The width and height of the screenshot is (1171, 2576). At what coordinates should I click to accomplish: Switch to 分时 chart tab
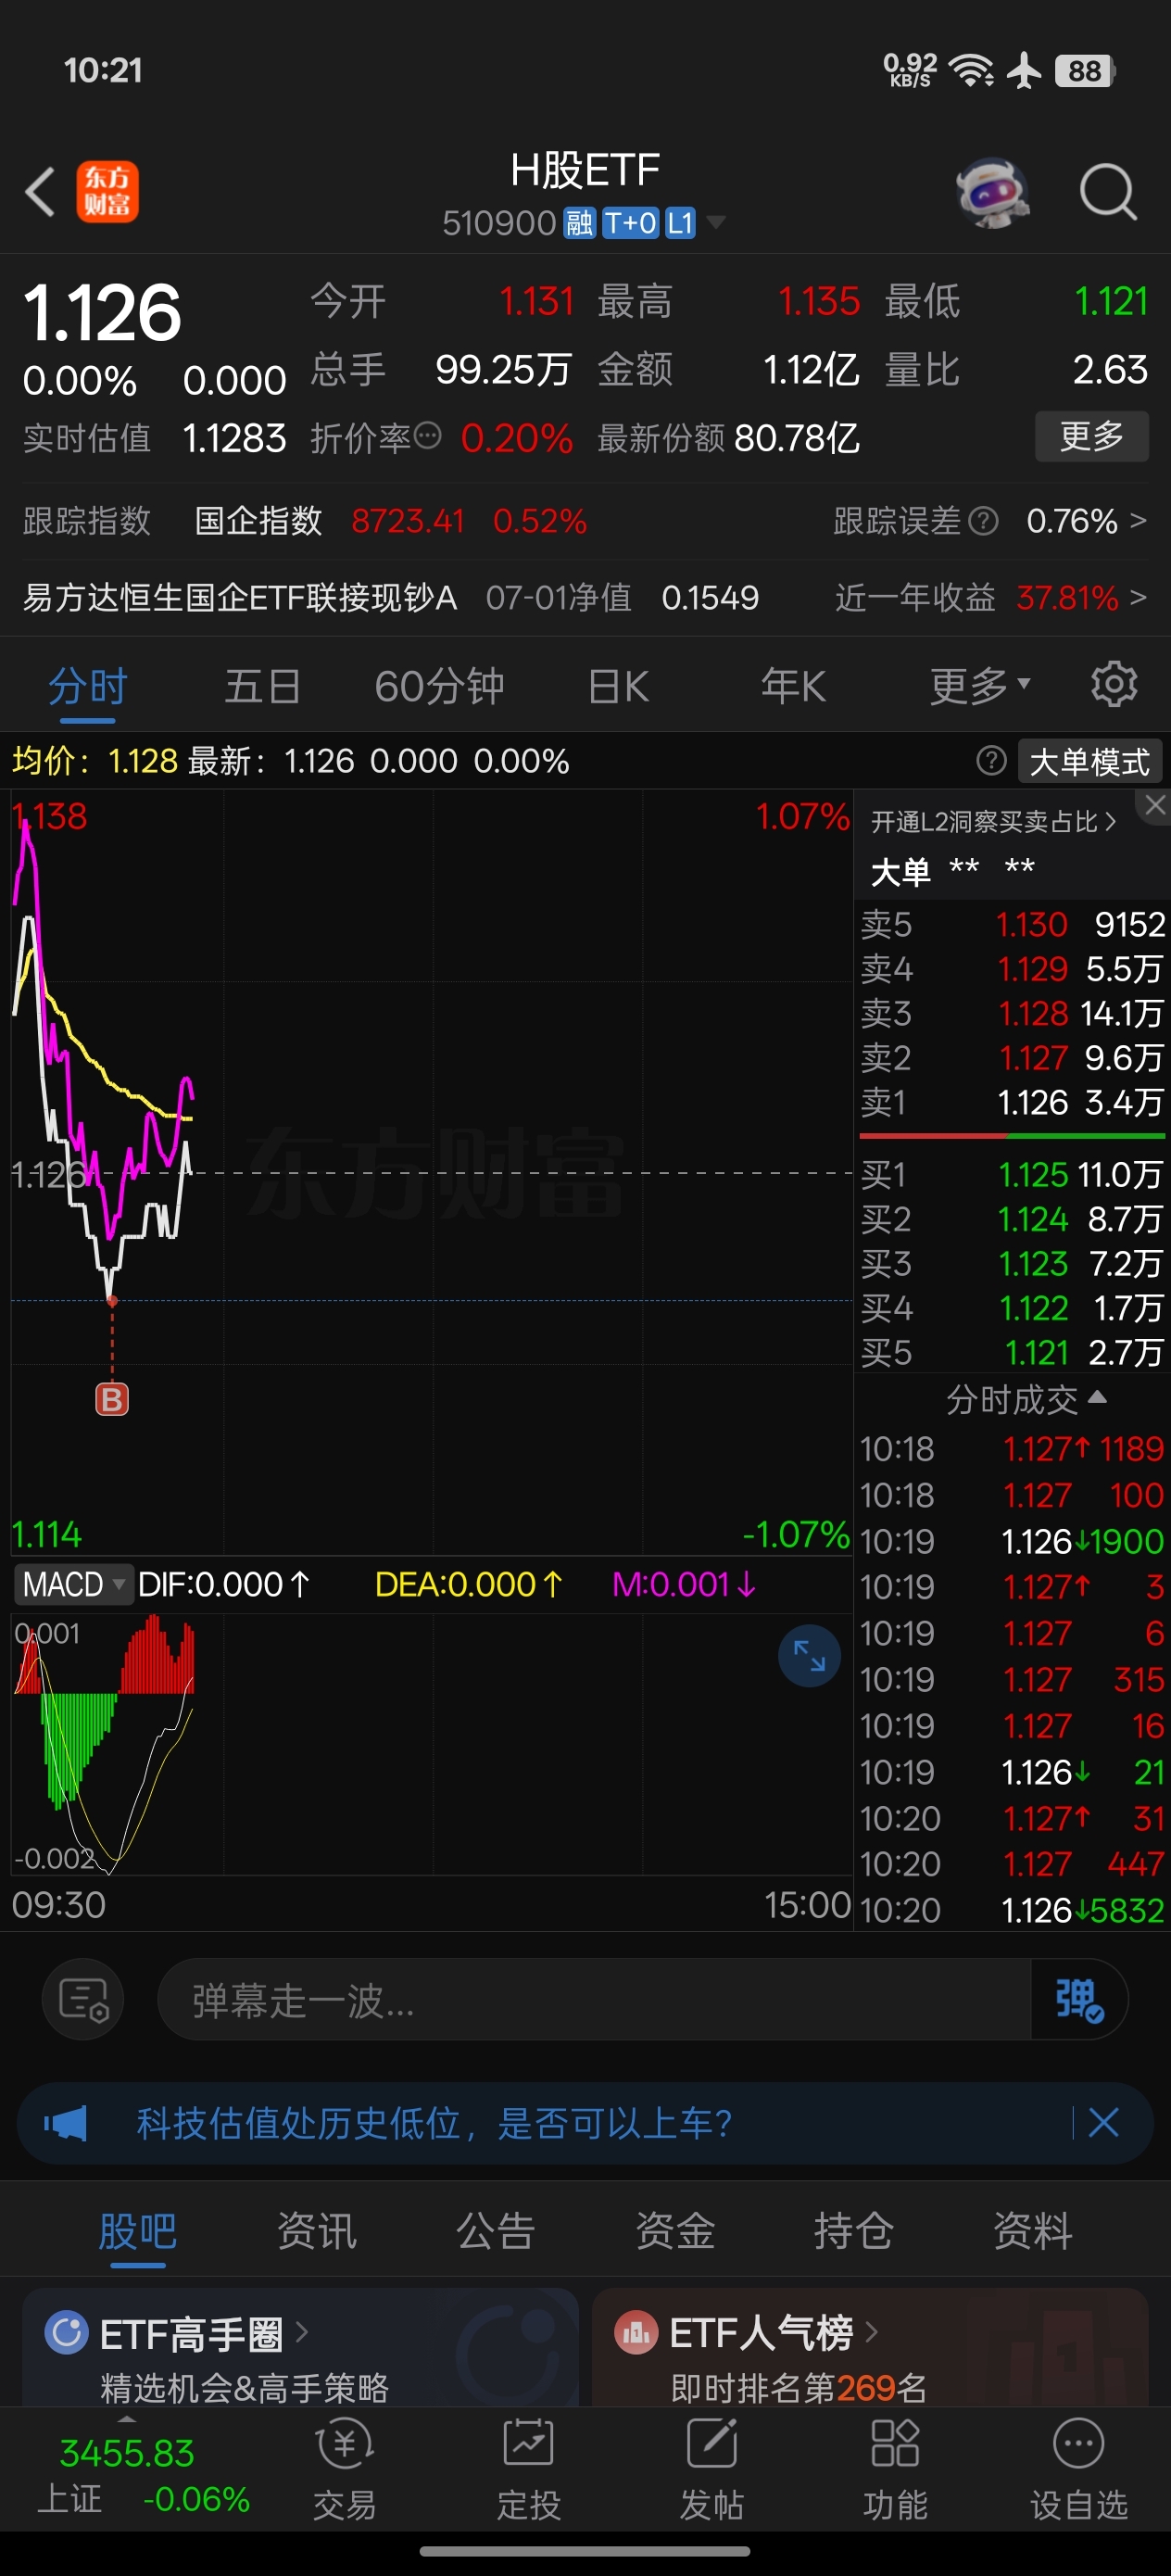coord(88,686)
